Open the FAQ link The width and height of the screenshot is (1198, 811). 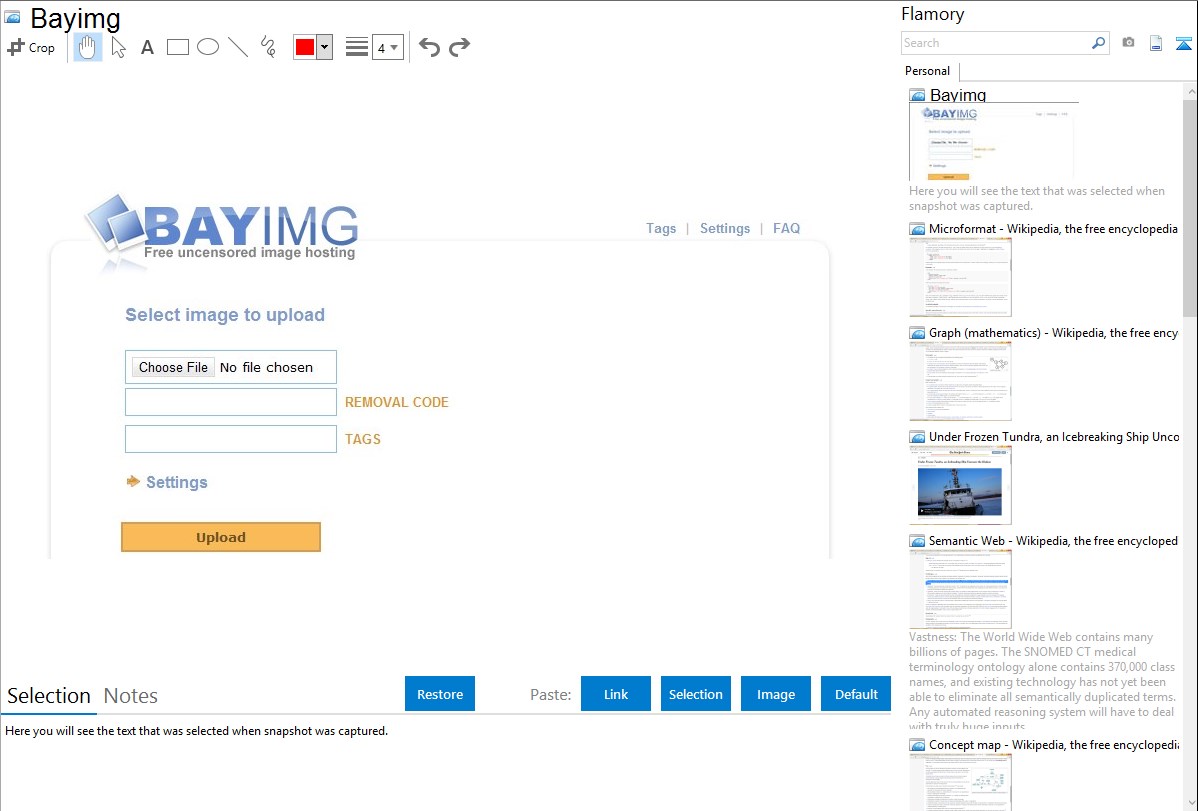pos(786,229)
